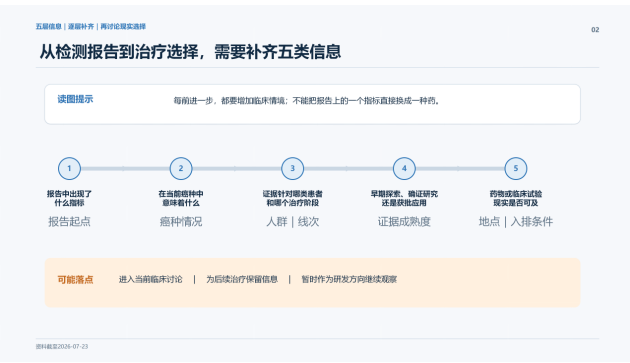
Task: Click the 在当前癌种中意味着什么 description
Action: click(x=181, y=198)
